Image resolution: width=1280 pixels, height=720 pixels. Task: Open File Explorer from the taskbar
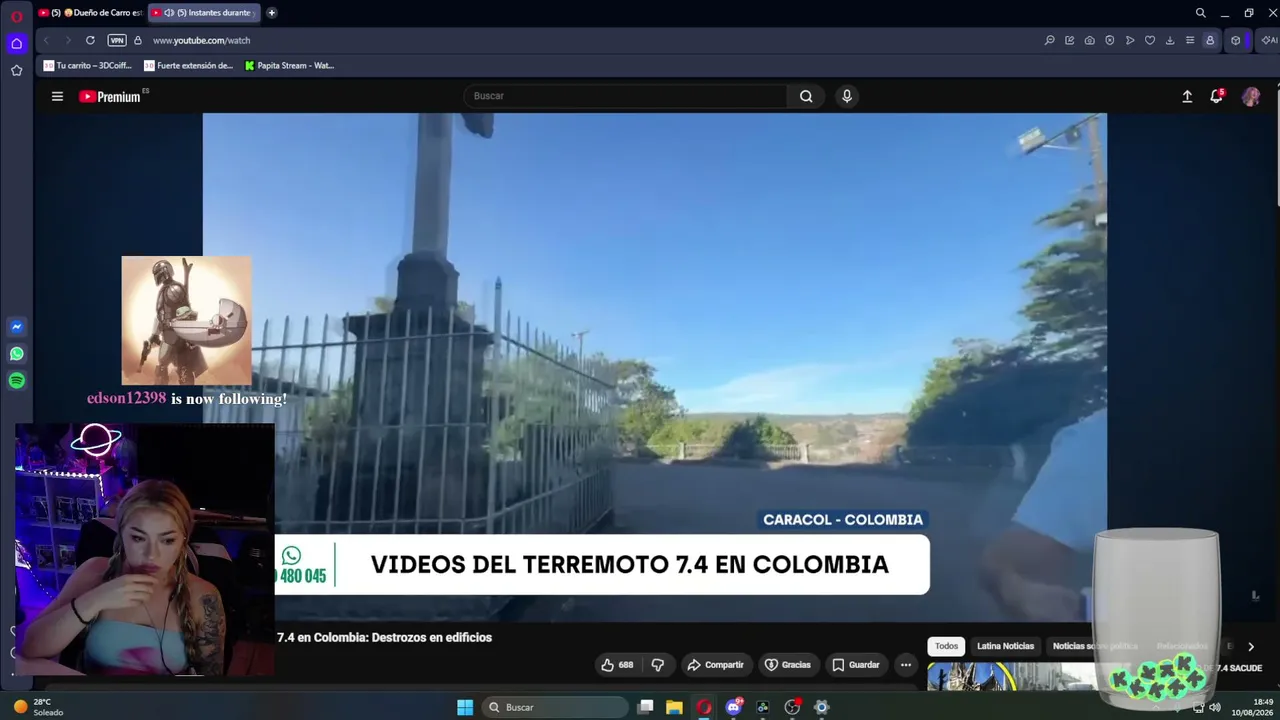(x=675, y=707)
